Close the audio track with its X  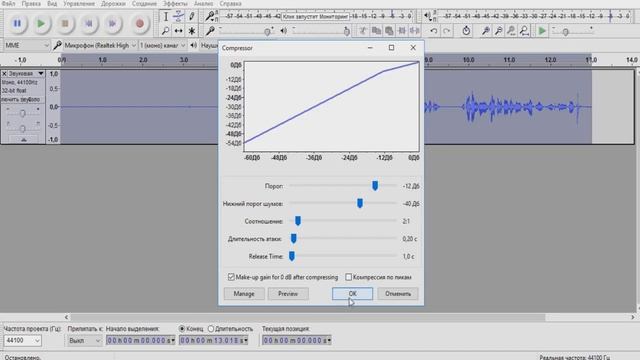tap(4, 73)
